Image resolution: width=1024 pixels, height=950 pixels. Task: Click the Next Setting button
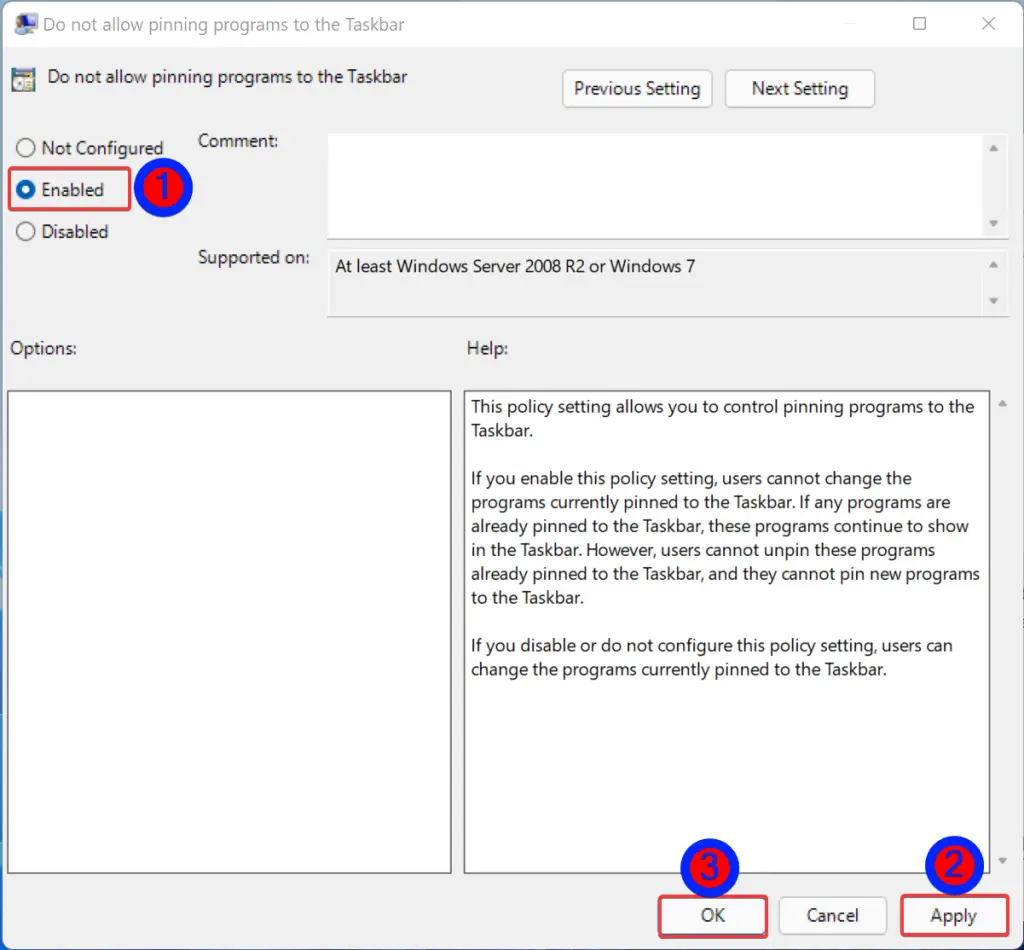click(799, 88)
